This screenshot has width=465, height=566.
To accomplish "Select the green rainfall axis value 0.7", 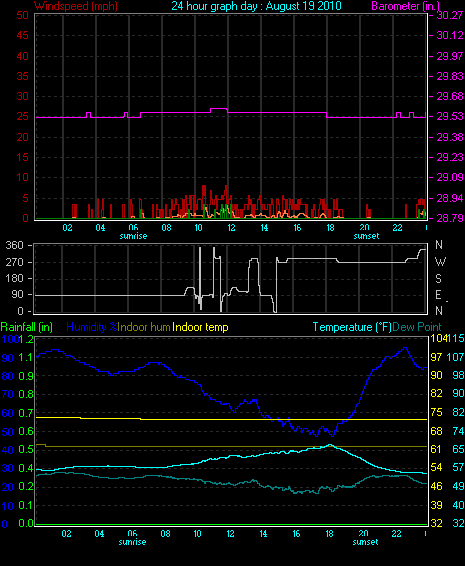I will click(x=26, y=413).
